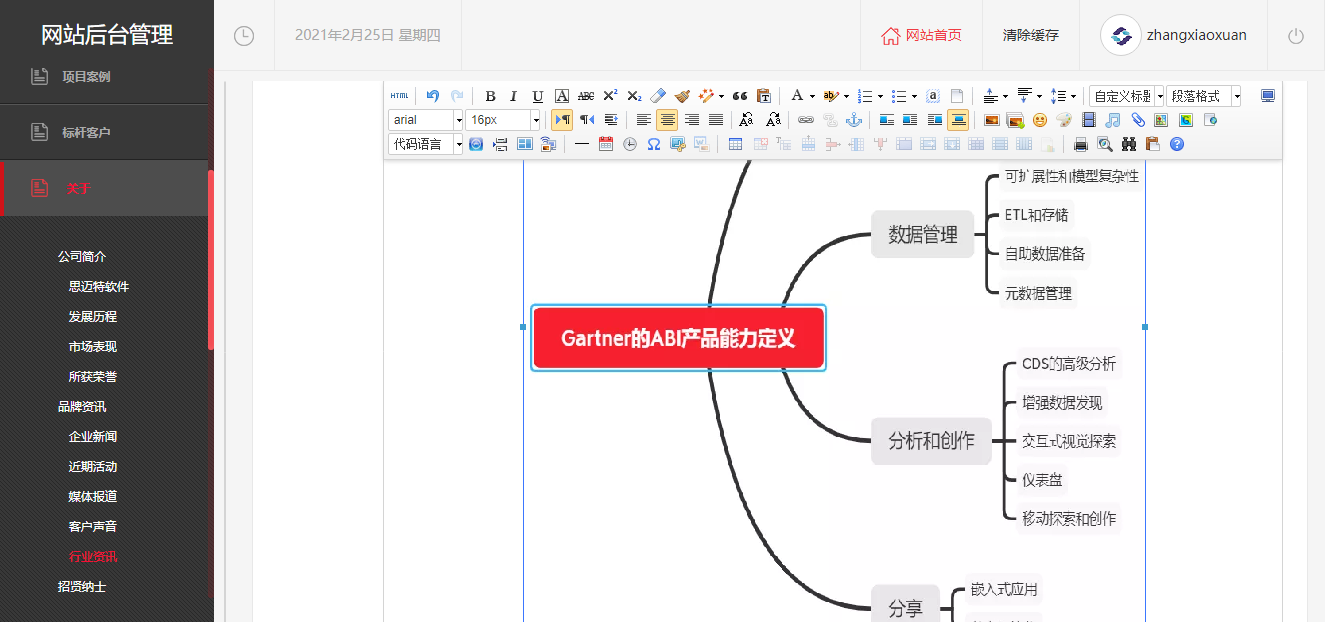Open the scrawl palette drawing tool
This screenshot has width=1326, height=623.
click(1064, 120)
